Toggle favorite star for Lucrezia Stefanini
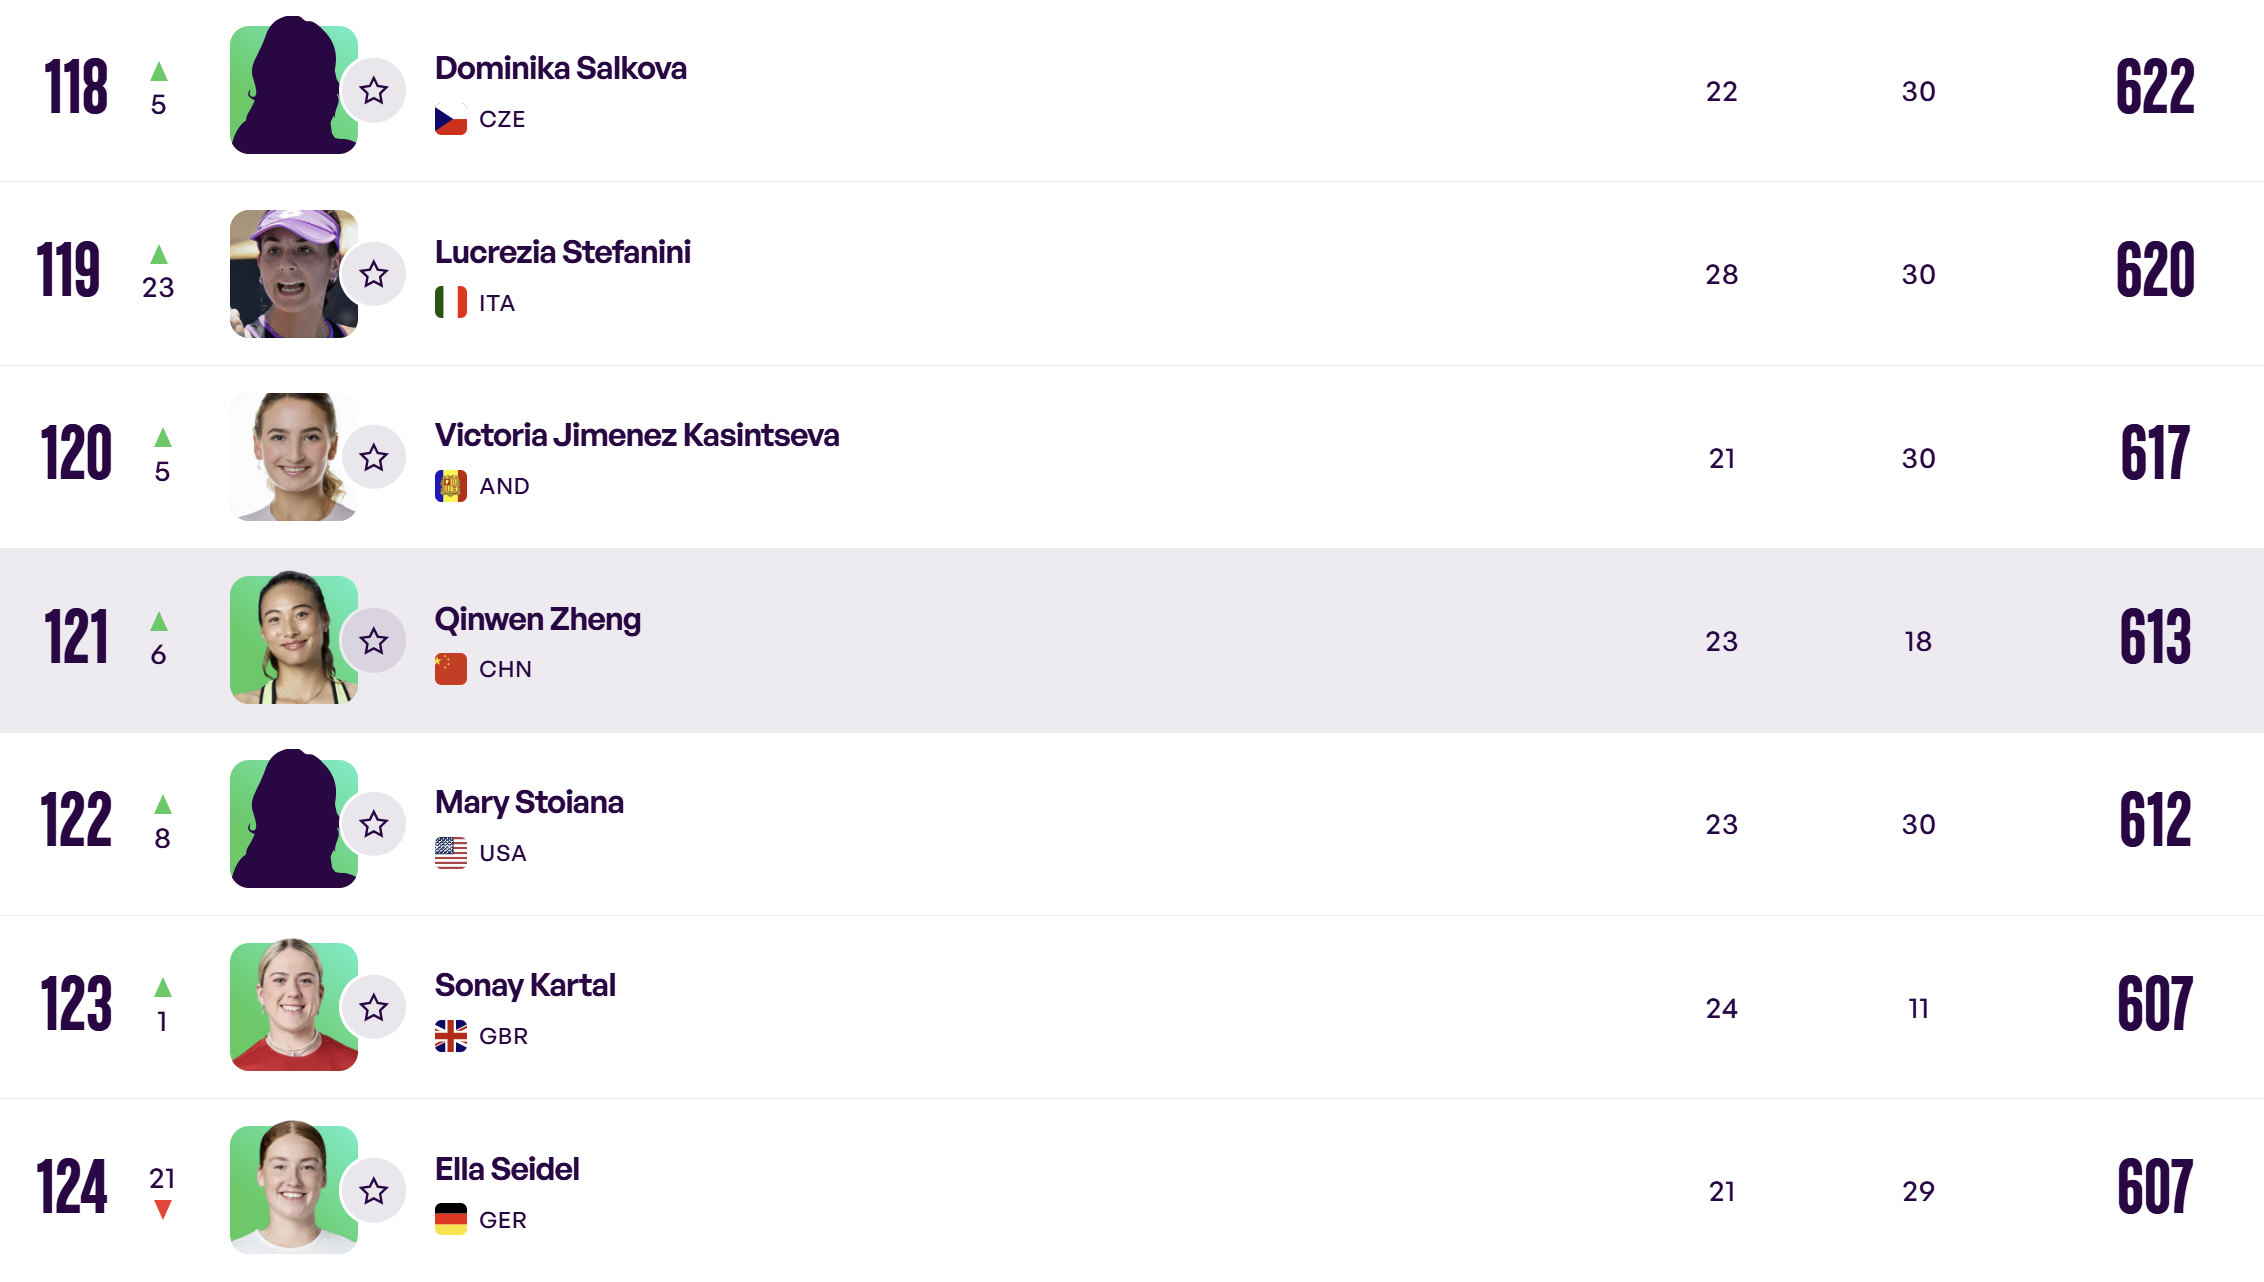The image size is (2264, 1282). (x=374, y=274)
